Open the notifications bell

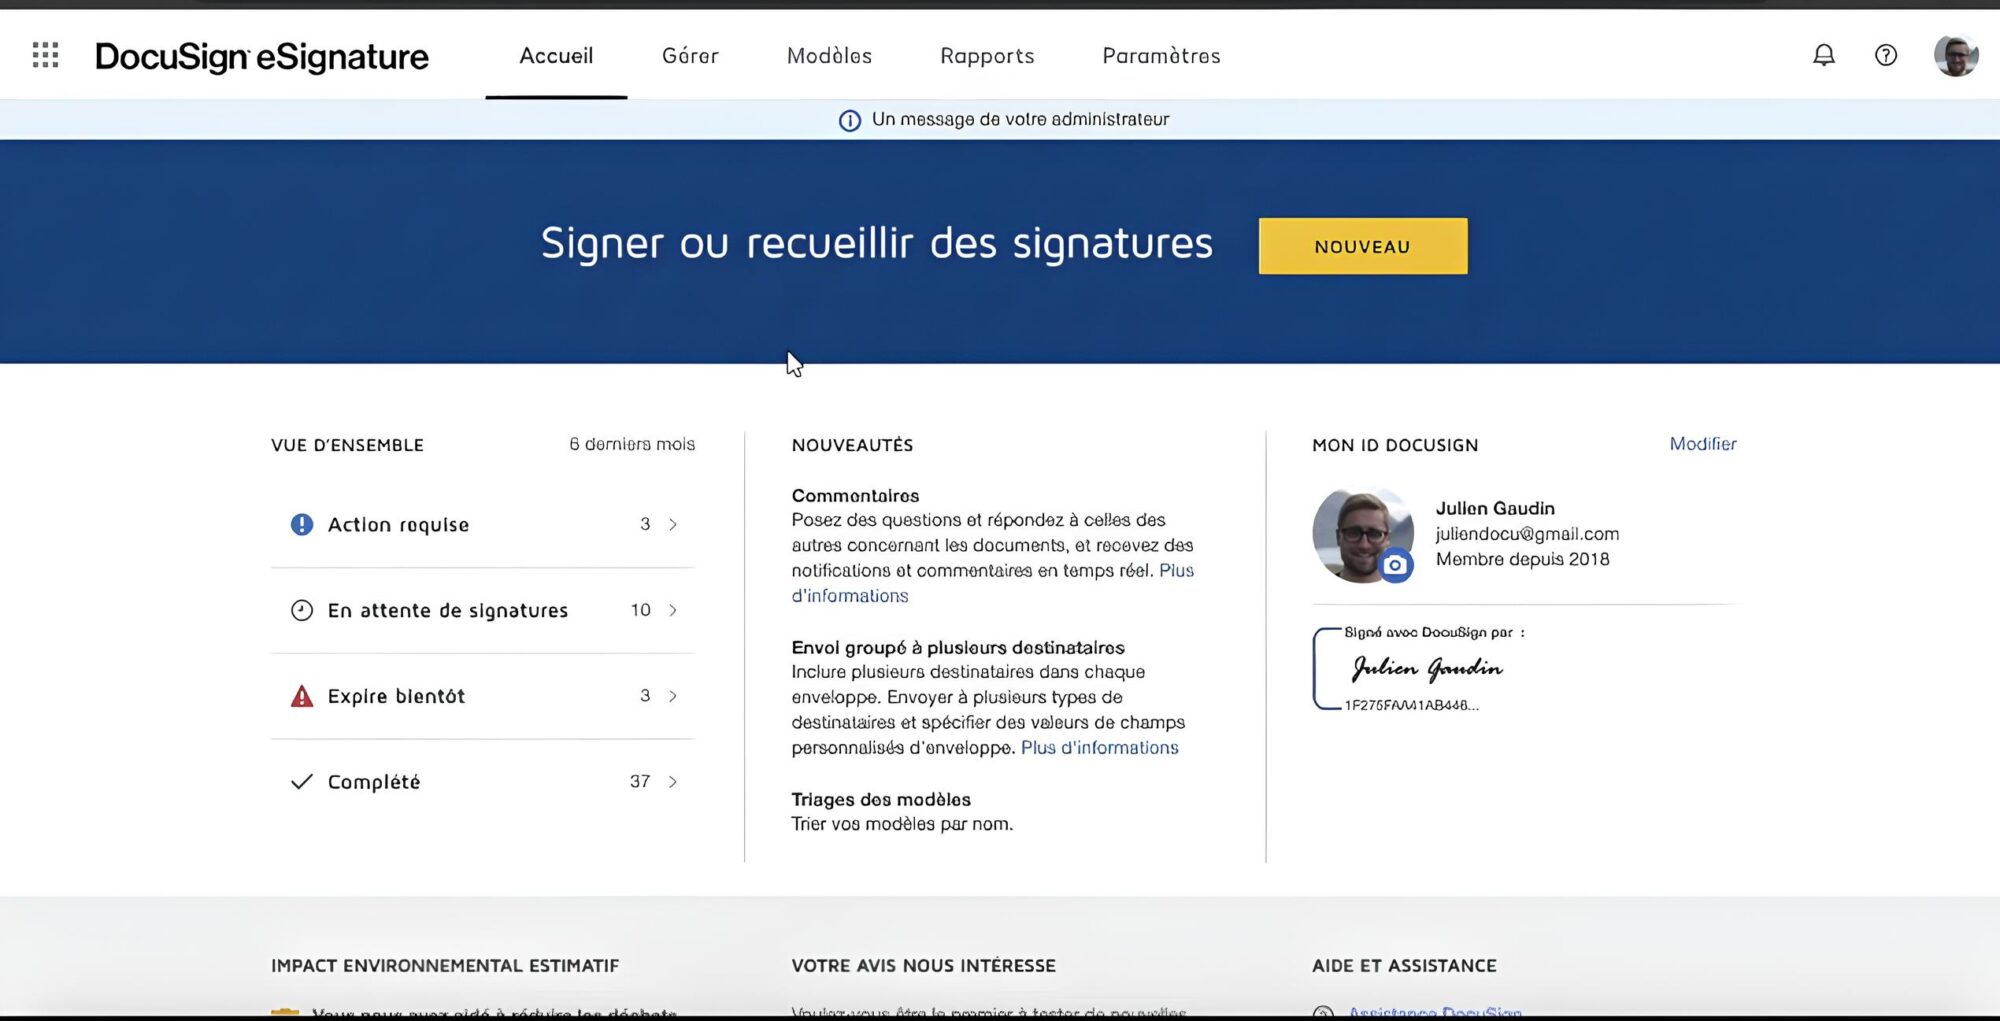1824,55
